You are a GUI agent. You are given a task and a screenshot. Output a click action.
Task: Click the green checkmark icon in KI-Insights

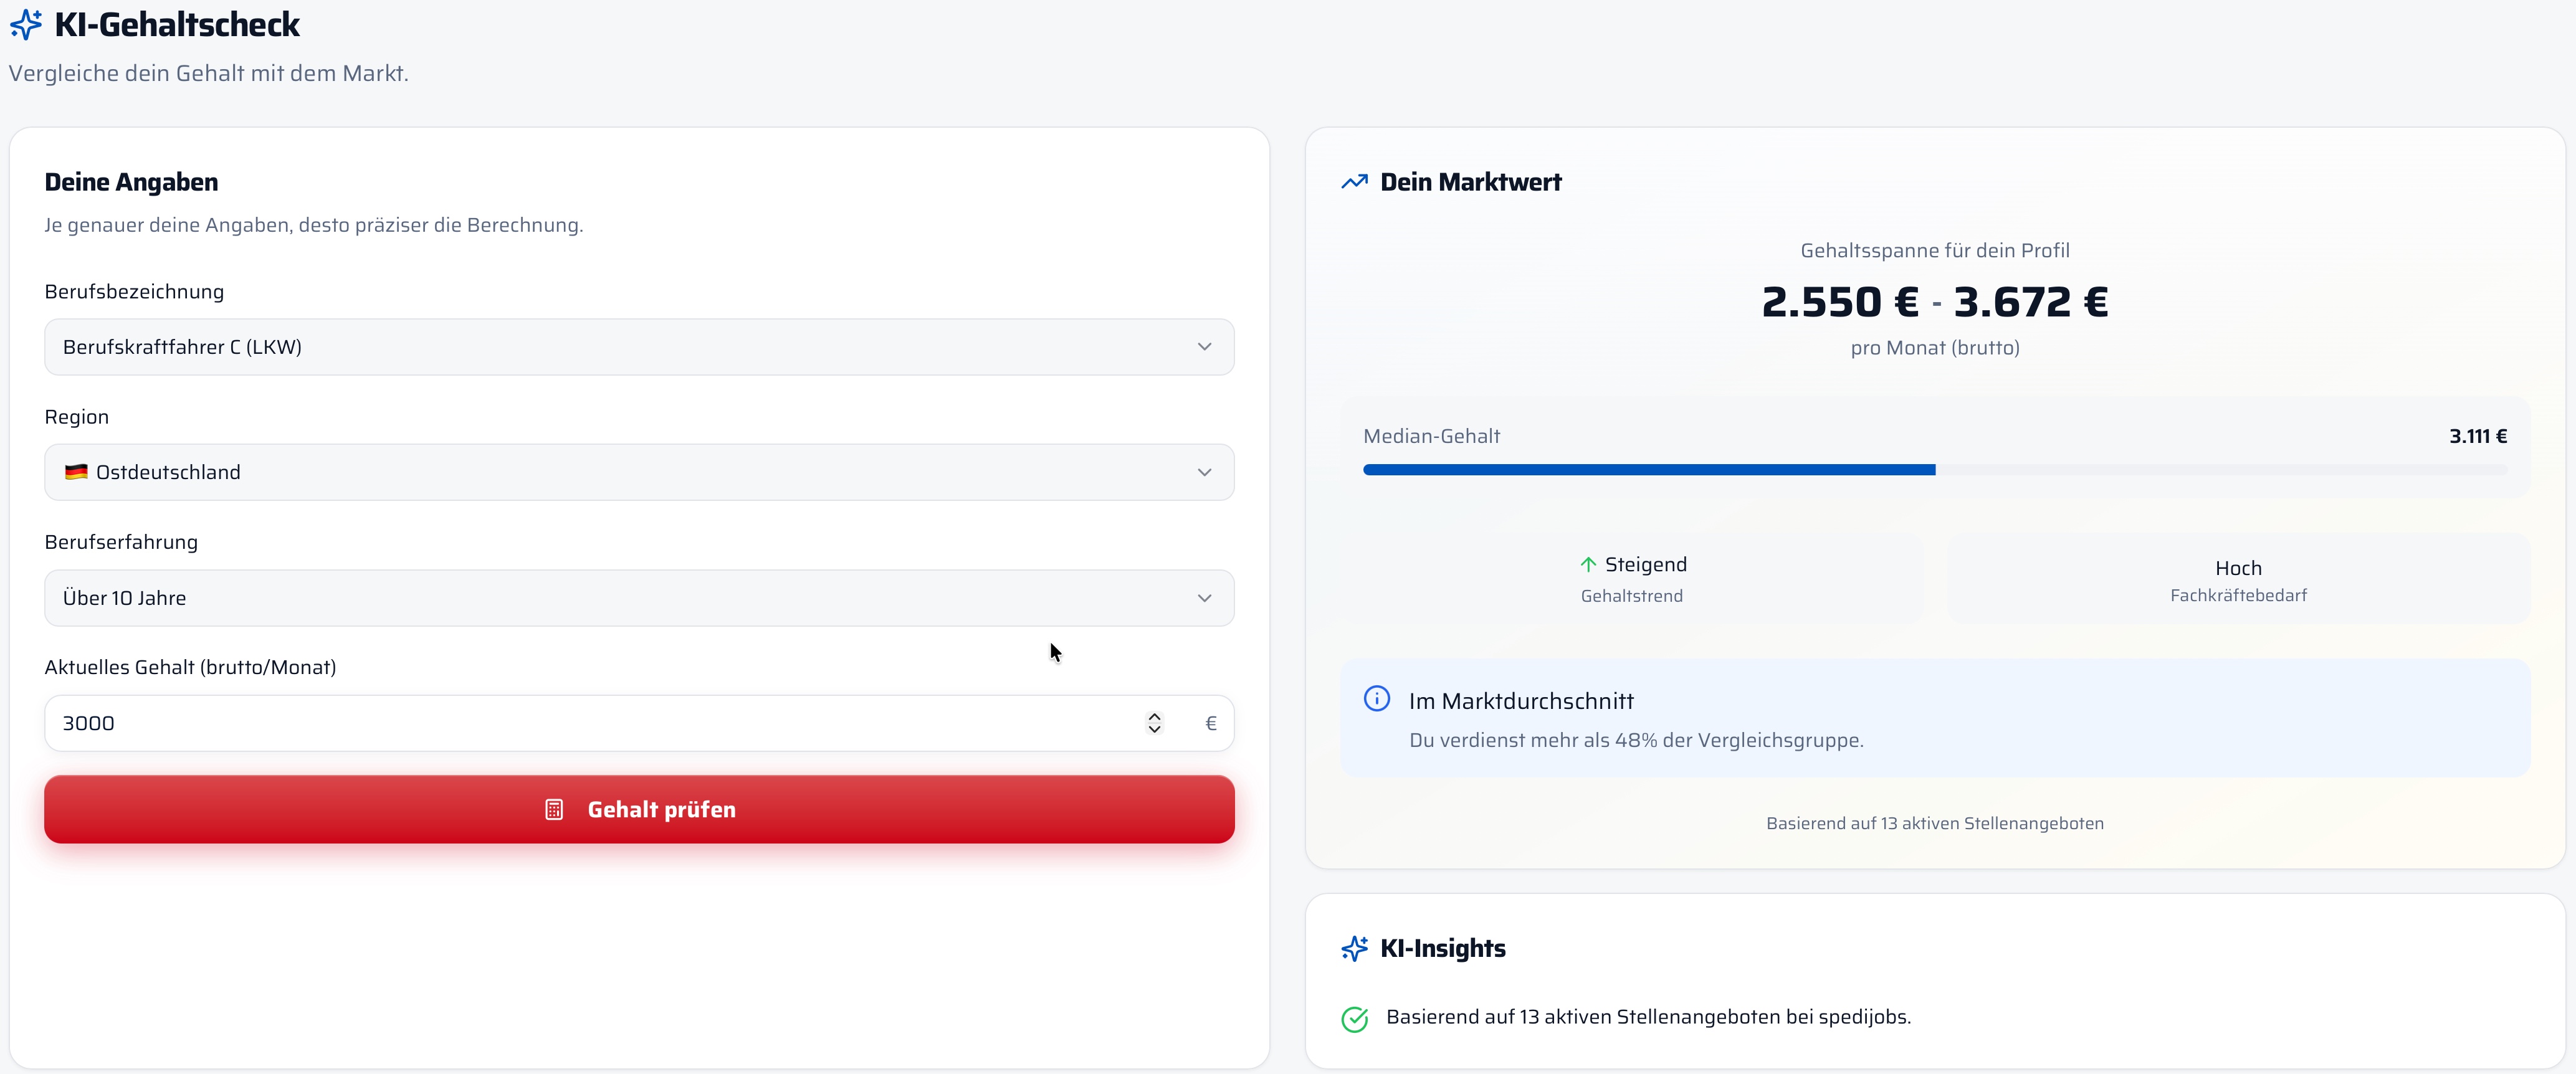coord(1354,1019)
